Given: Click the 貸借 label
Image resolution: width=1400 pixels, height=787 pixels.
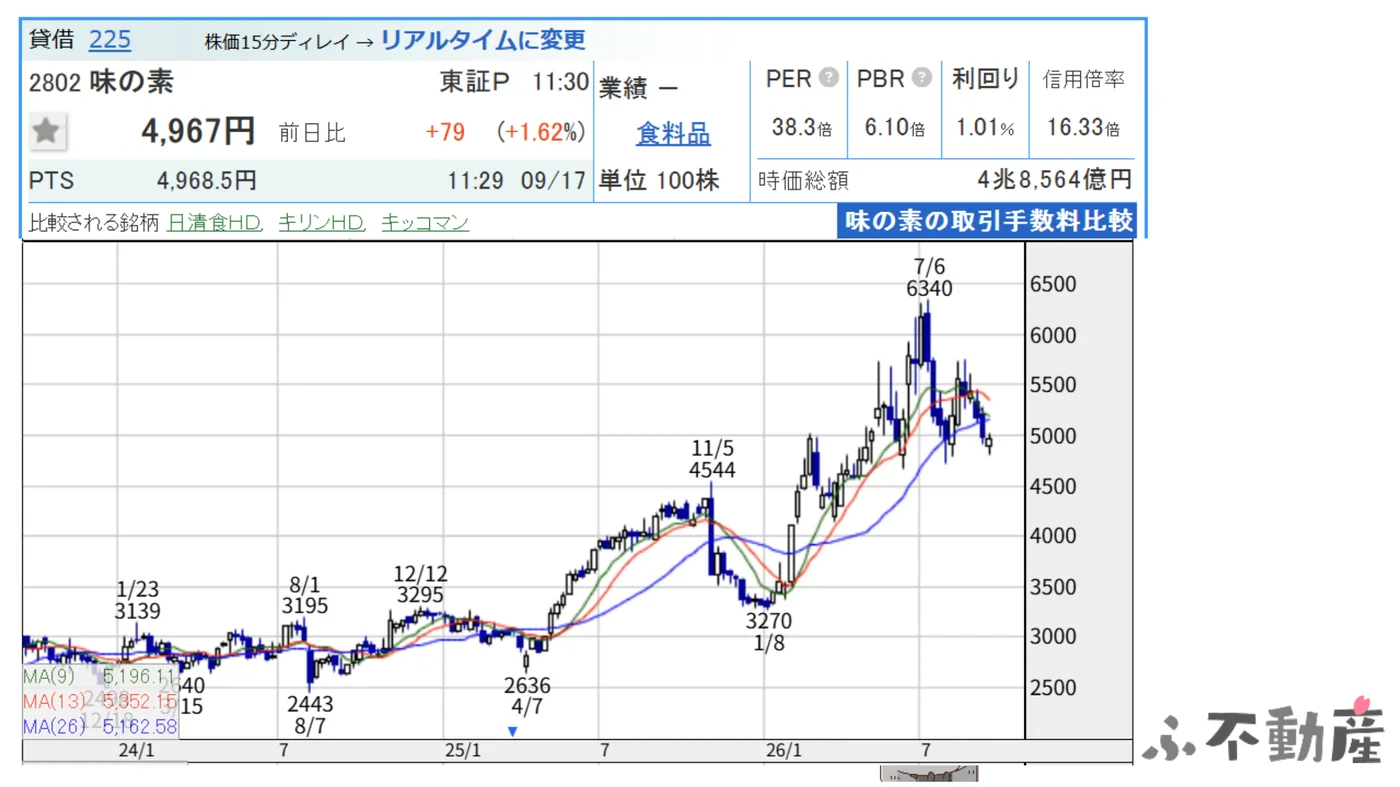Looking at the screenshot, I should click(x=51, y=40).
